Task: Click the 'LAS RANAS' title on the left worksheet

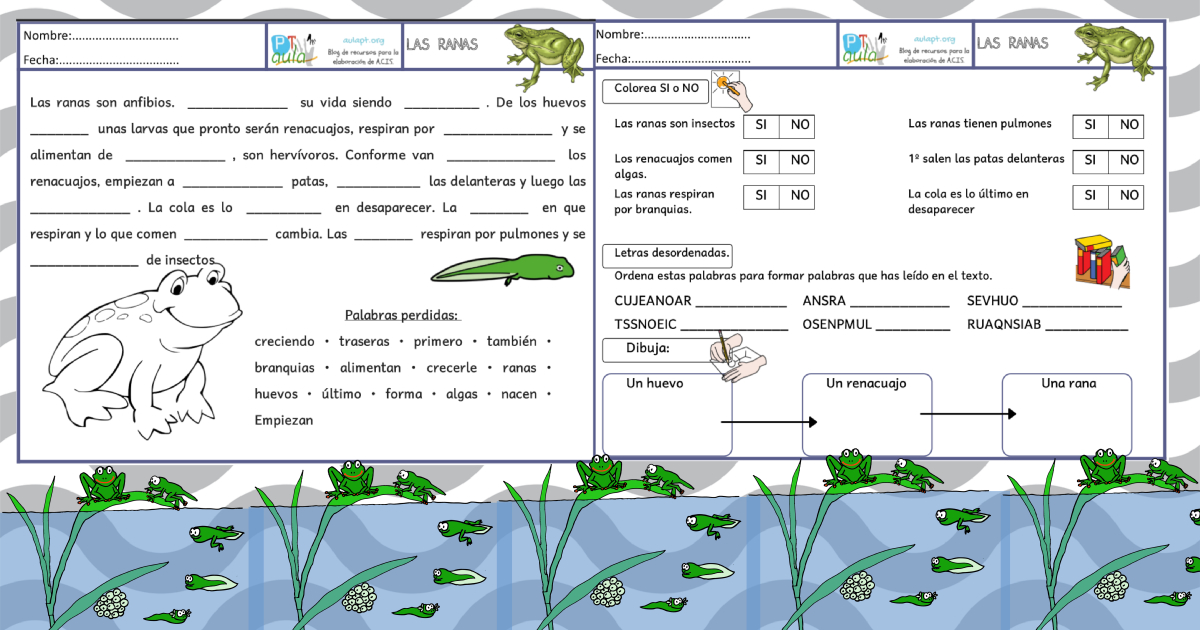Action: point(443,44)
